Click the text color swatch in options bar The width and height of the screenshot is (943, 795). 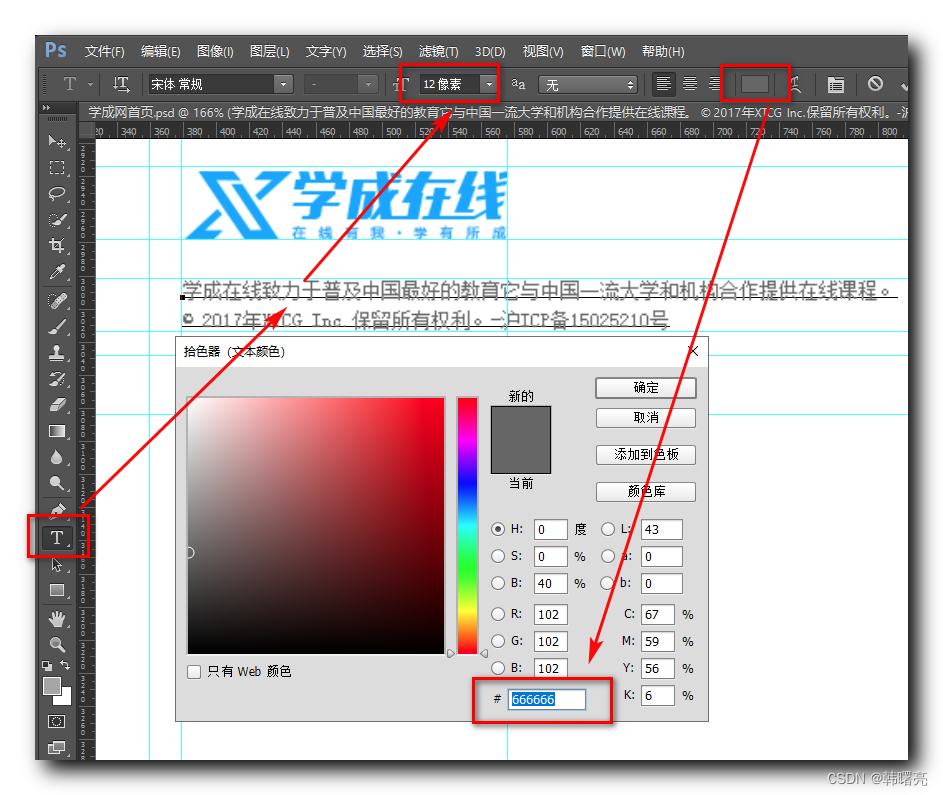click(755, 84)
